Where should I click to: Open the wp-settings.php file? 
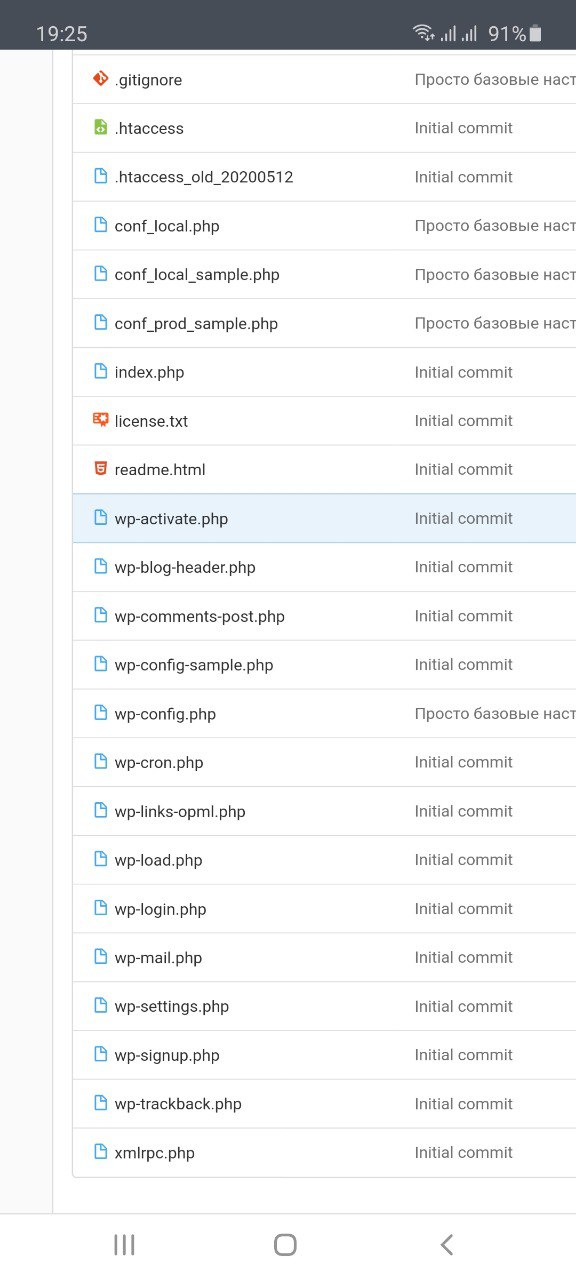(x=172, y=1007)
